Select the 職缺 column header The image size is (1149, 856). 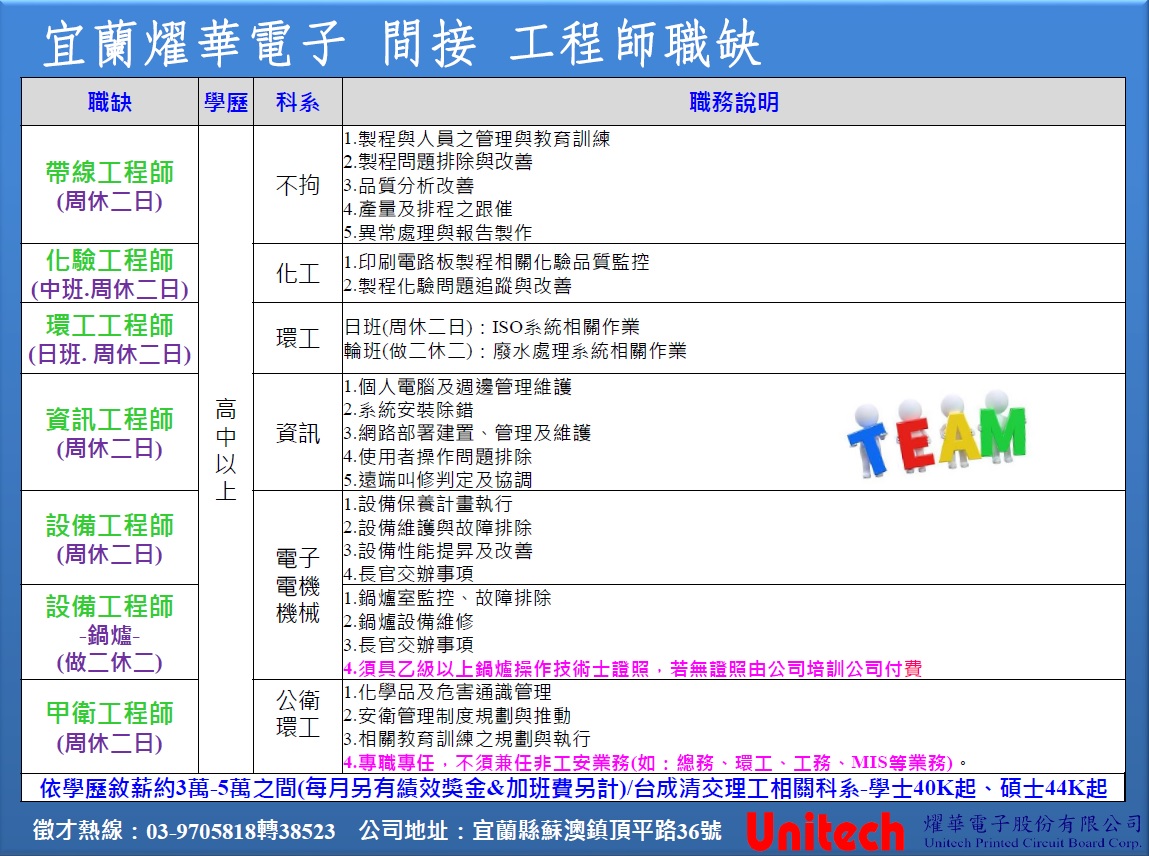coord(110,102)
